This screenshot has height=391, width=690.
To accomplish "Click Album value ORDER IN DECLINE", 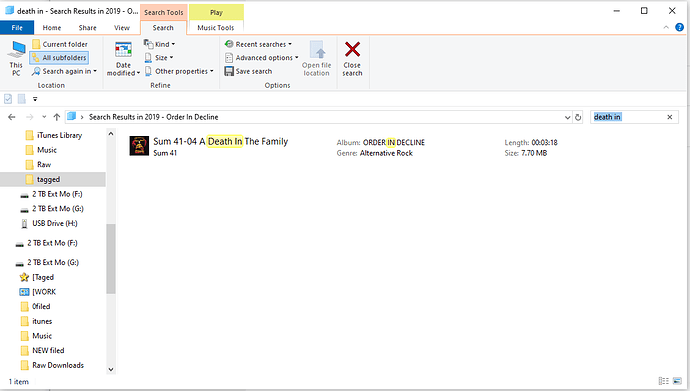I will [x=394, y=143].
